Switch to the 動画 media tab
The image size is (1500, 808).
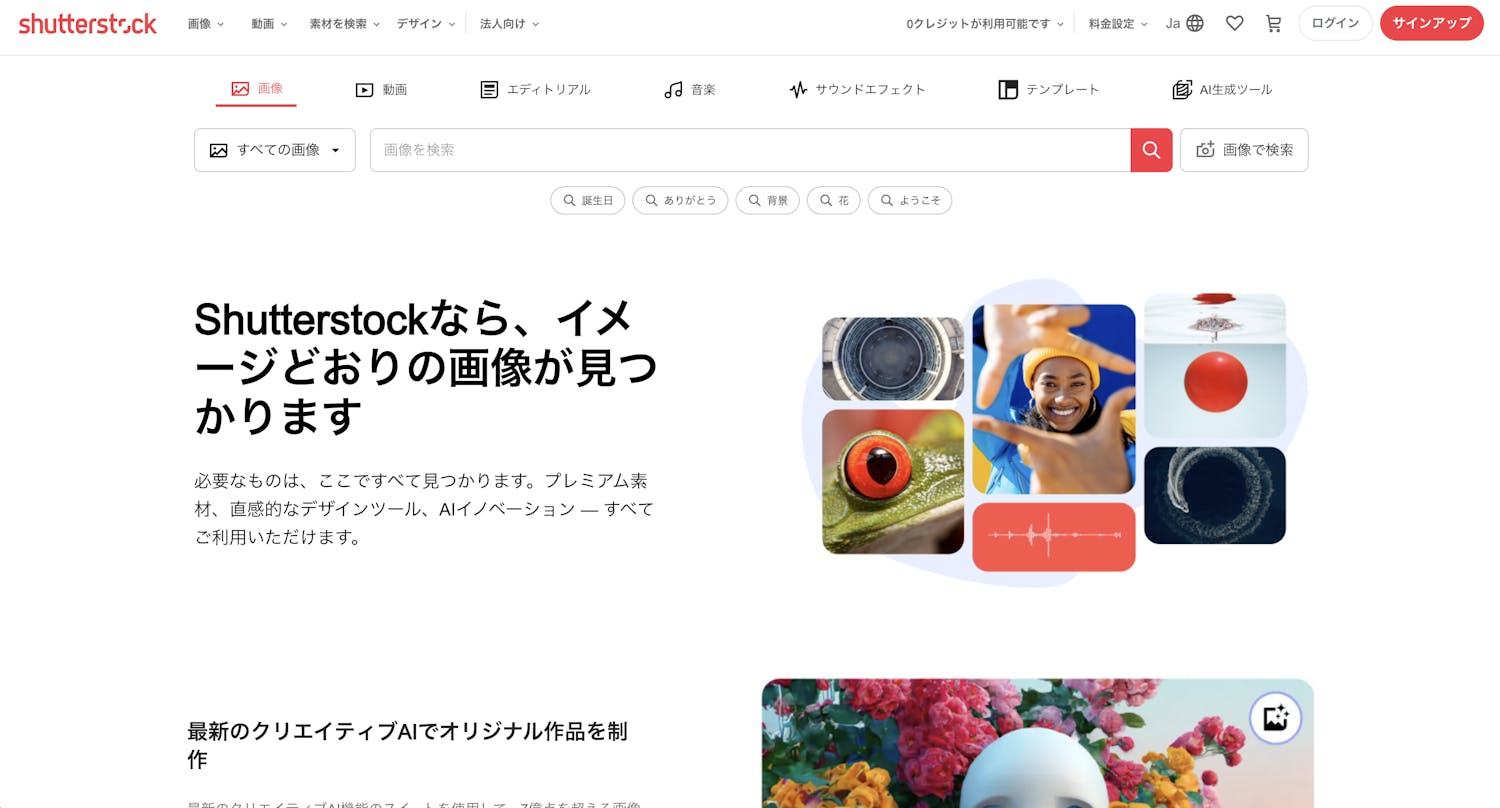381,90
